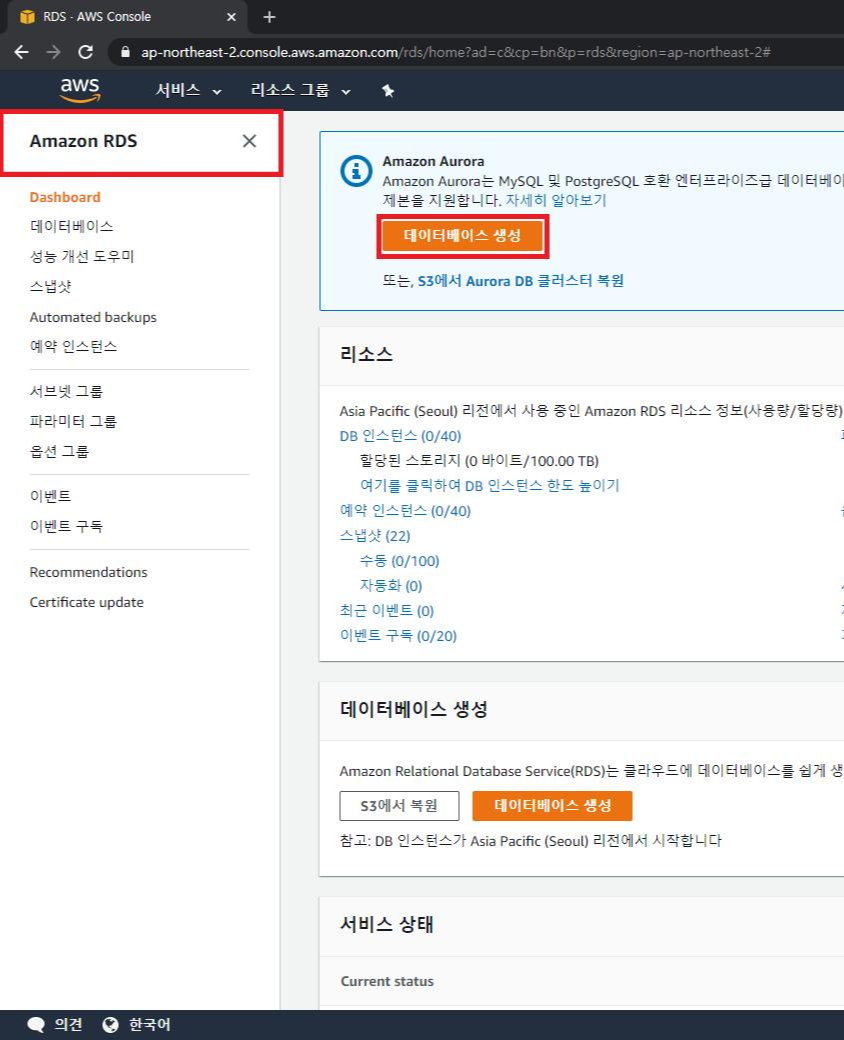Open 데이터베이스 in the sidebar
The image size is (844, 1040).
point(72,226)
